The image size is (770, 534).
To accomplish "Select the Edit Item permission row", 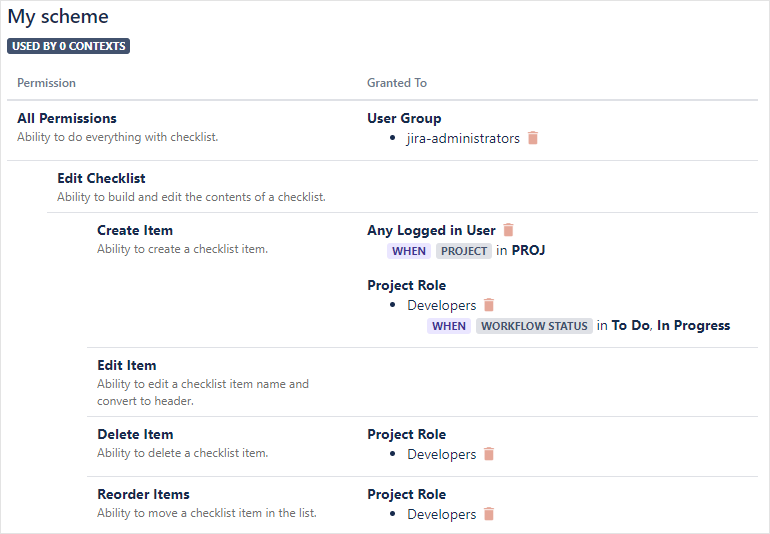I will pyautogui.click(x=127, y=365).
